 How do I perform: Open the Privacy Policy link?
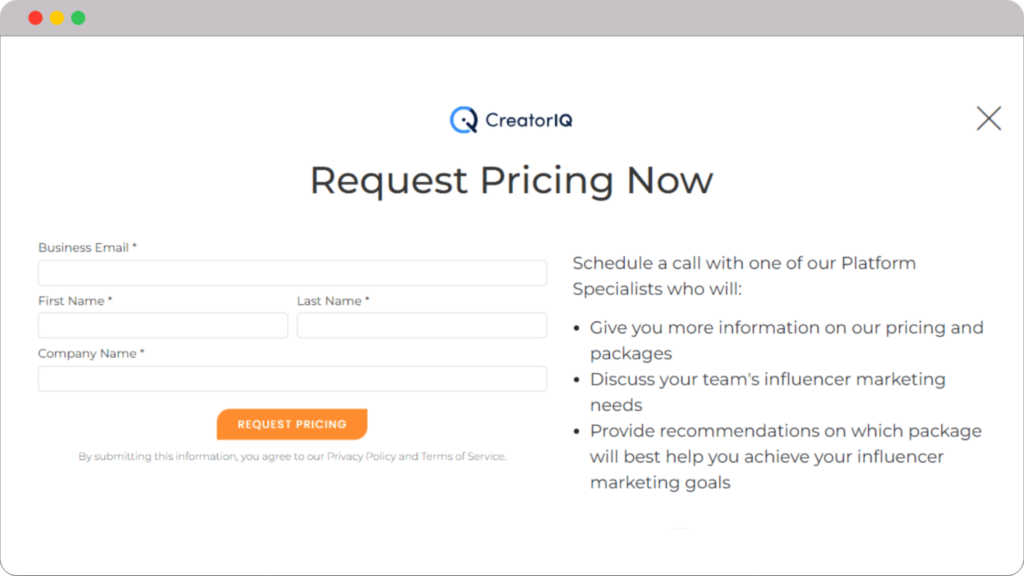pos(361,457)
